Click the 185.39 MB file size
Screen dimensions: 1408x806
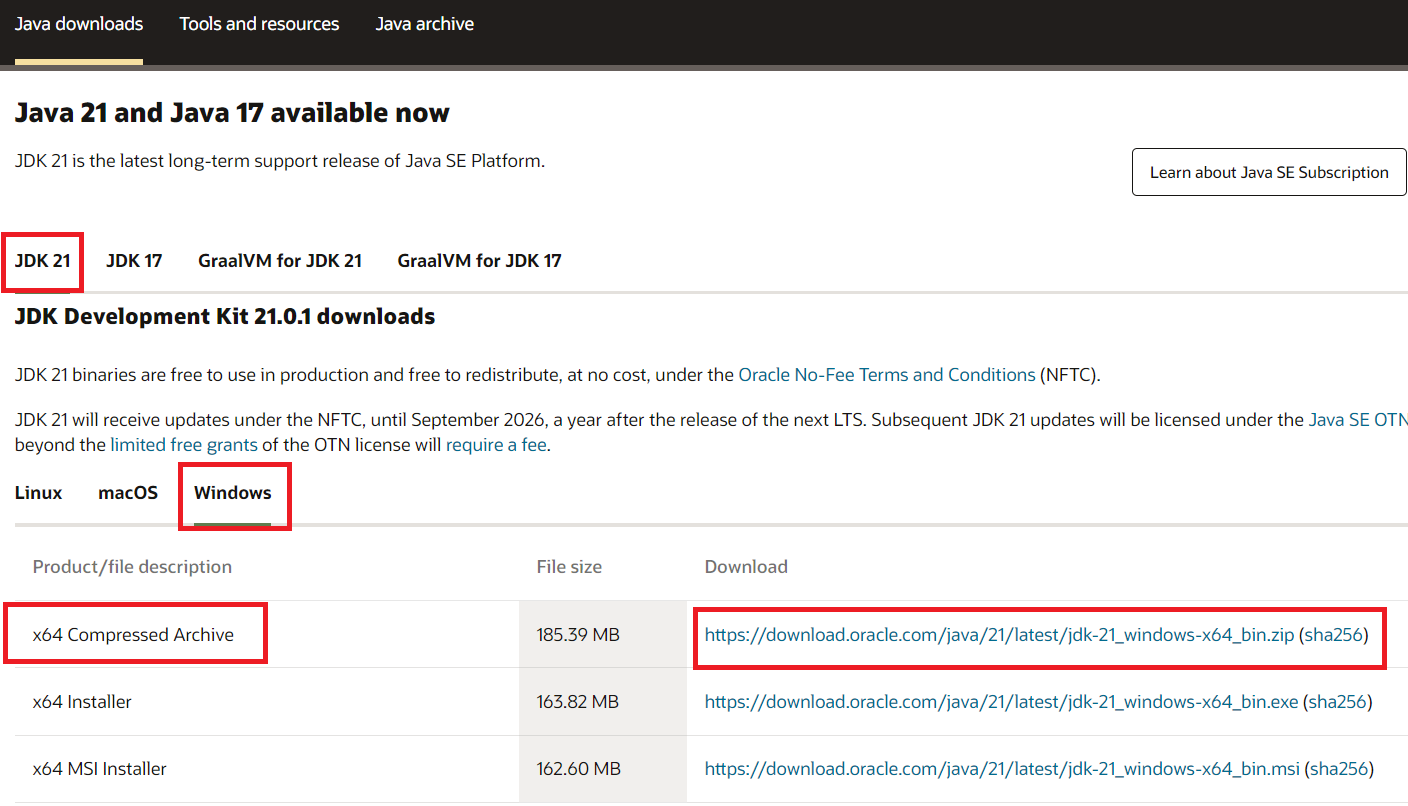point(578,635)
